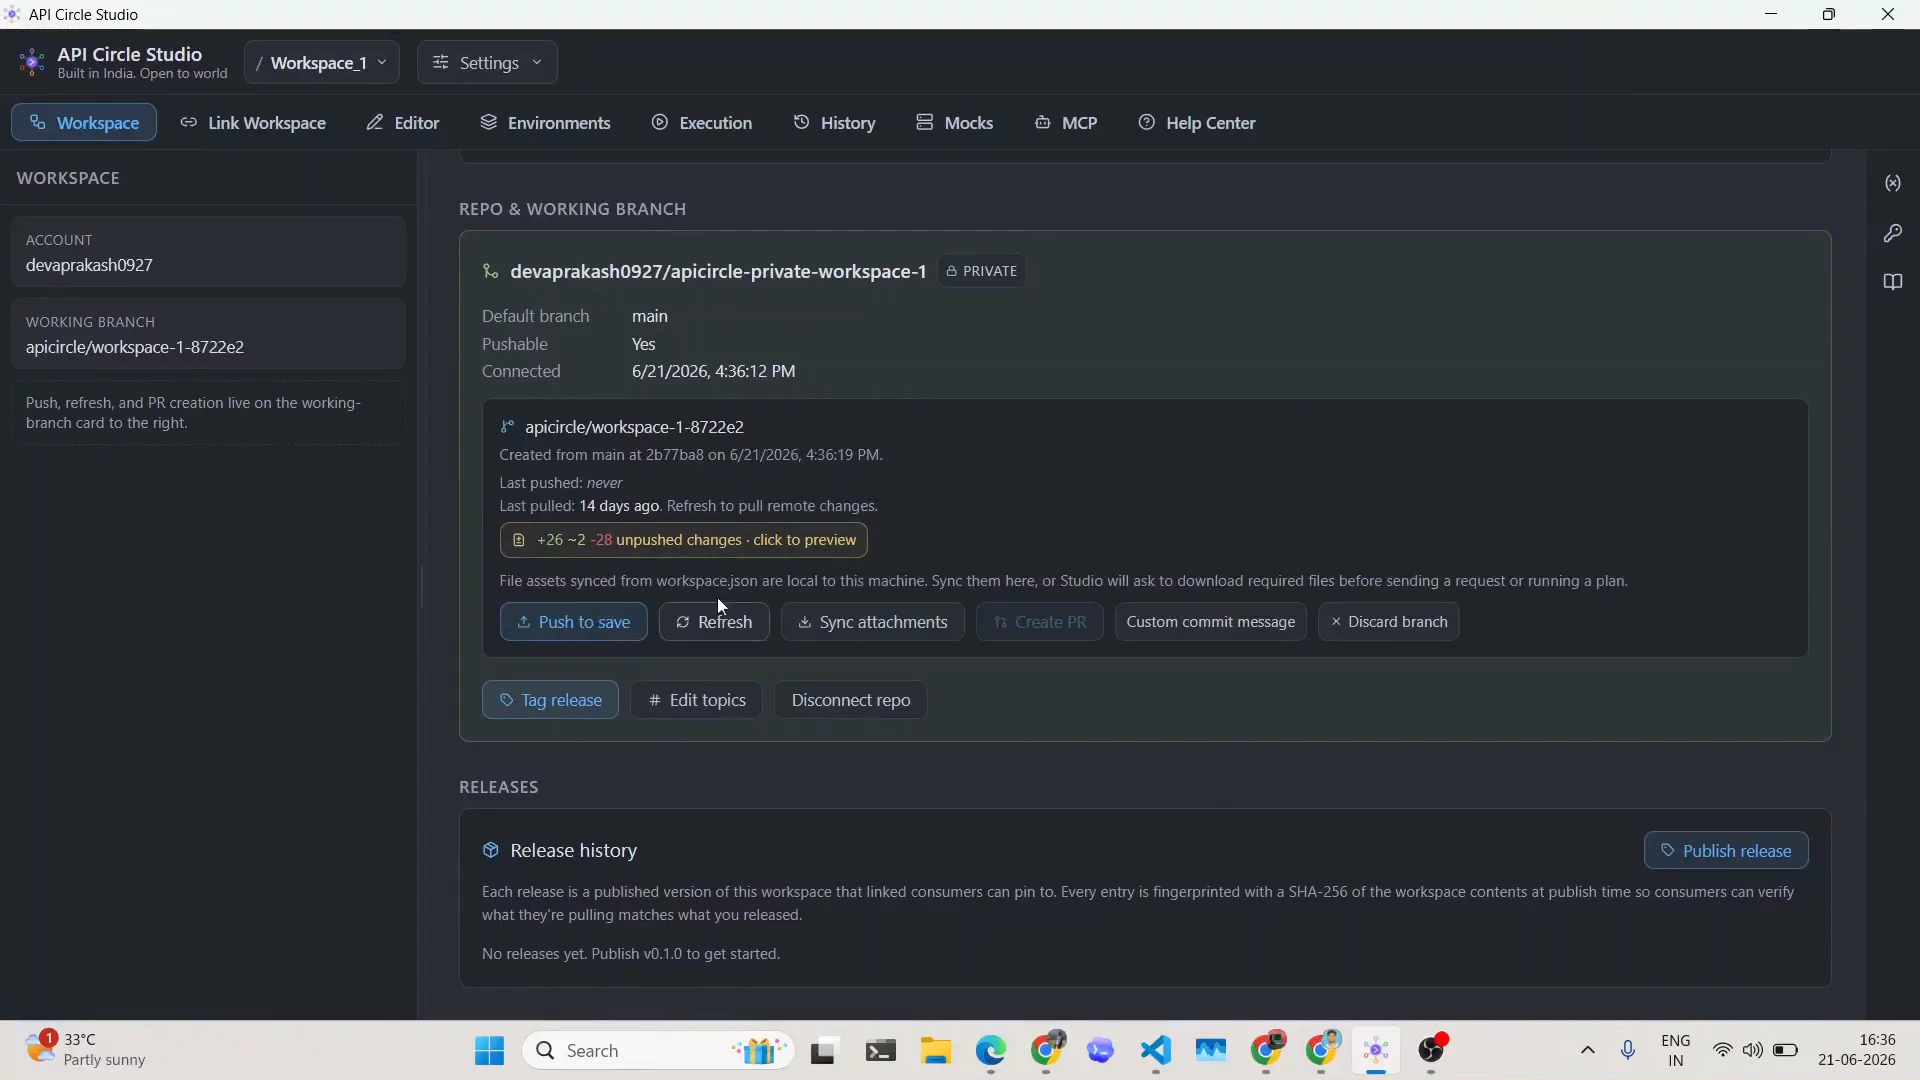Click the Default branch value main

[650, 316]
